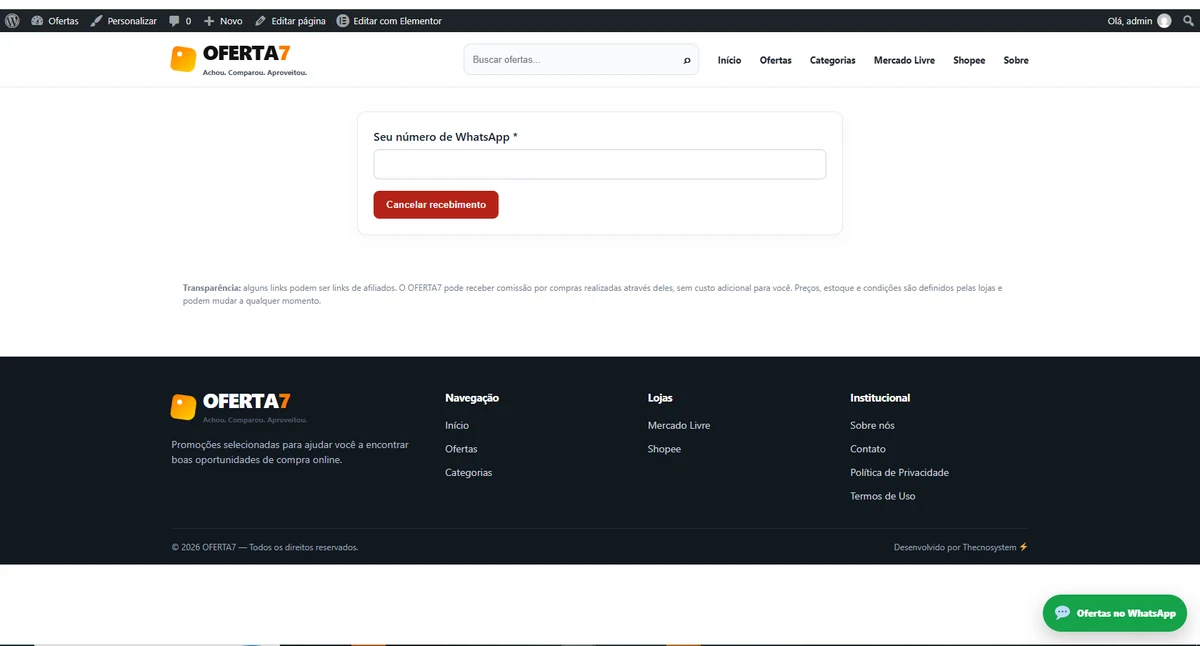Open the floating Ofertas no WhatsApp button
Screen dimensions: 1200x646
tap(1115, 613)
